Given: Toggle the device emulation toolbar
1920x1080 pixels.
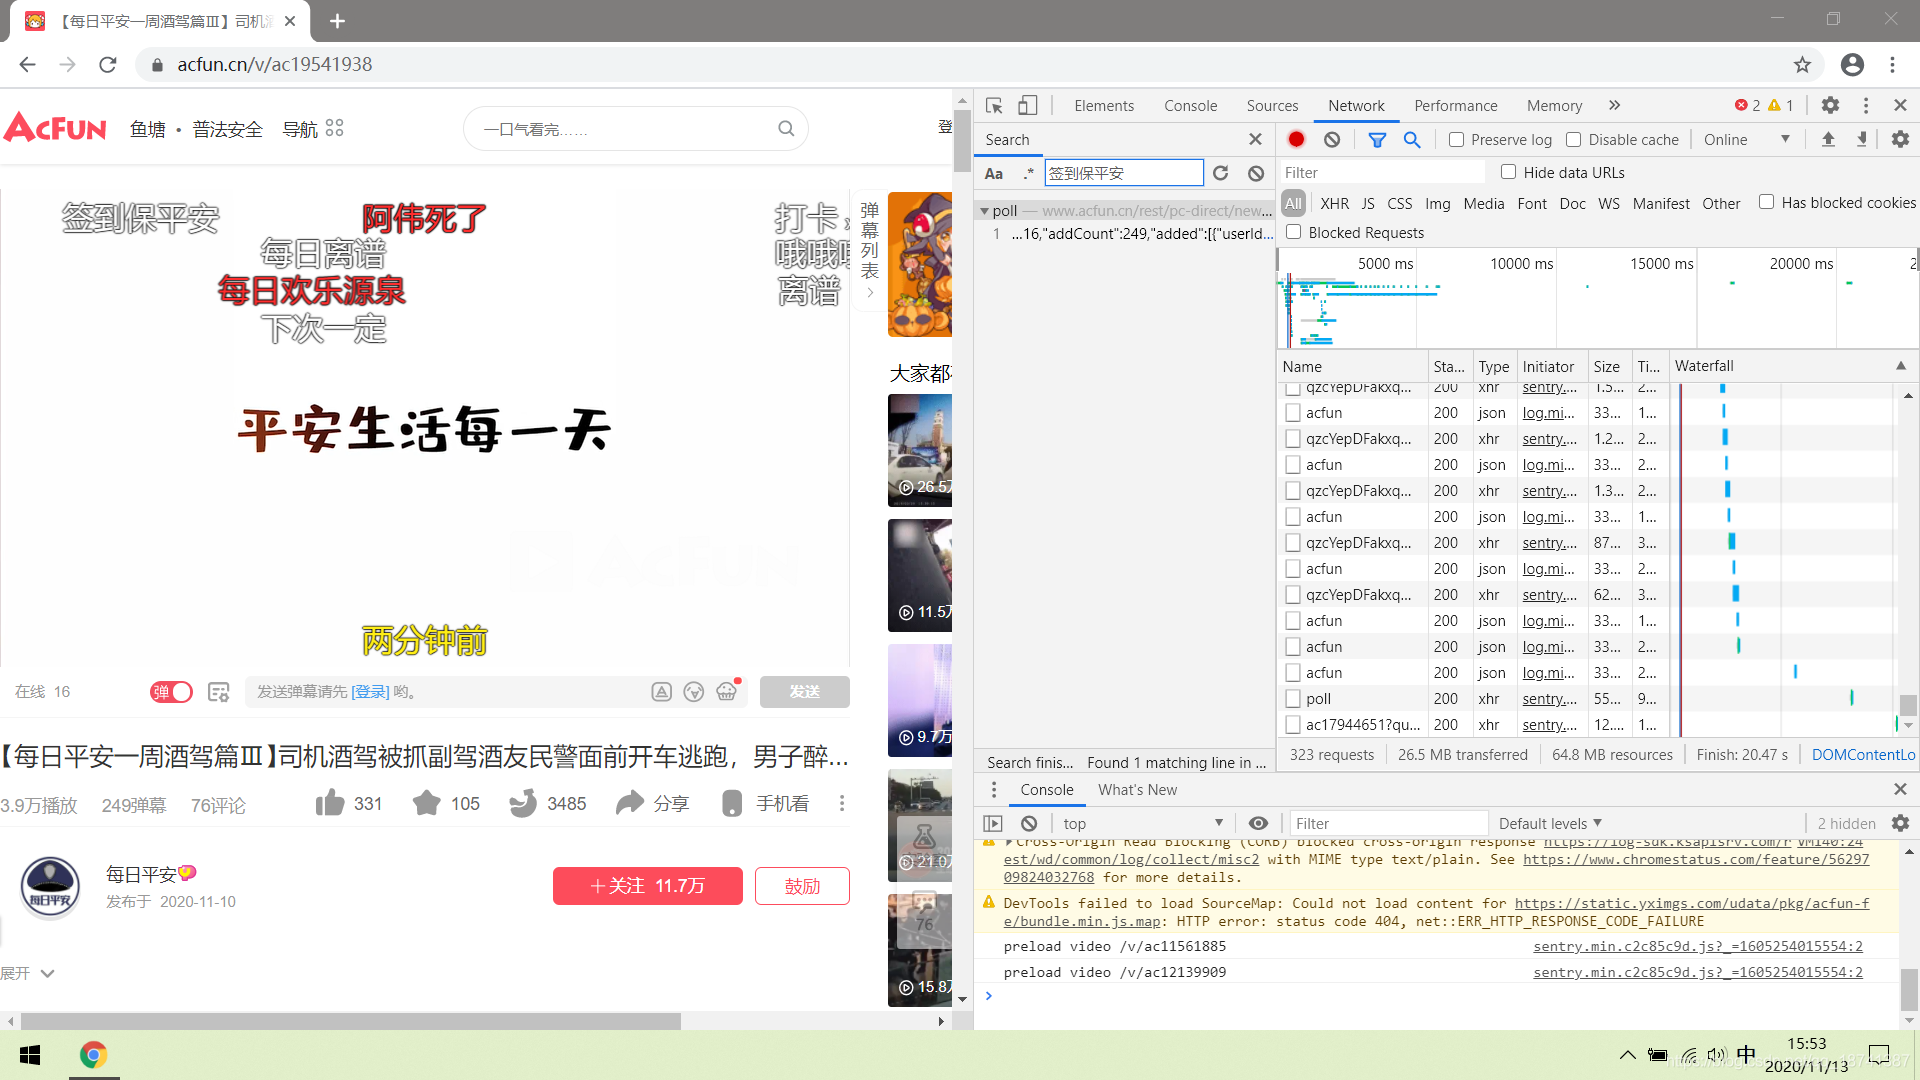Looking at the screenshot, I should [1029, 105].
